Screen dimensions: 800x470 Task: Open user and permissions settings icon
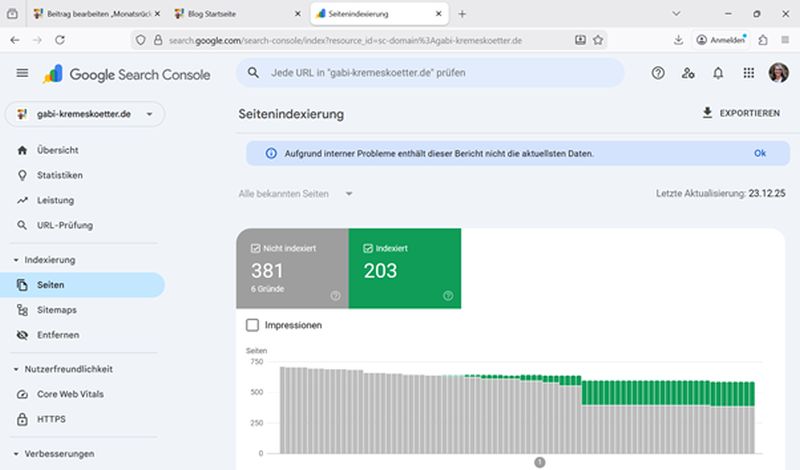pyautogui.click(x=688, y=73)
